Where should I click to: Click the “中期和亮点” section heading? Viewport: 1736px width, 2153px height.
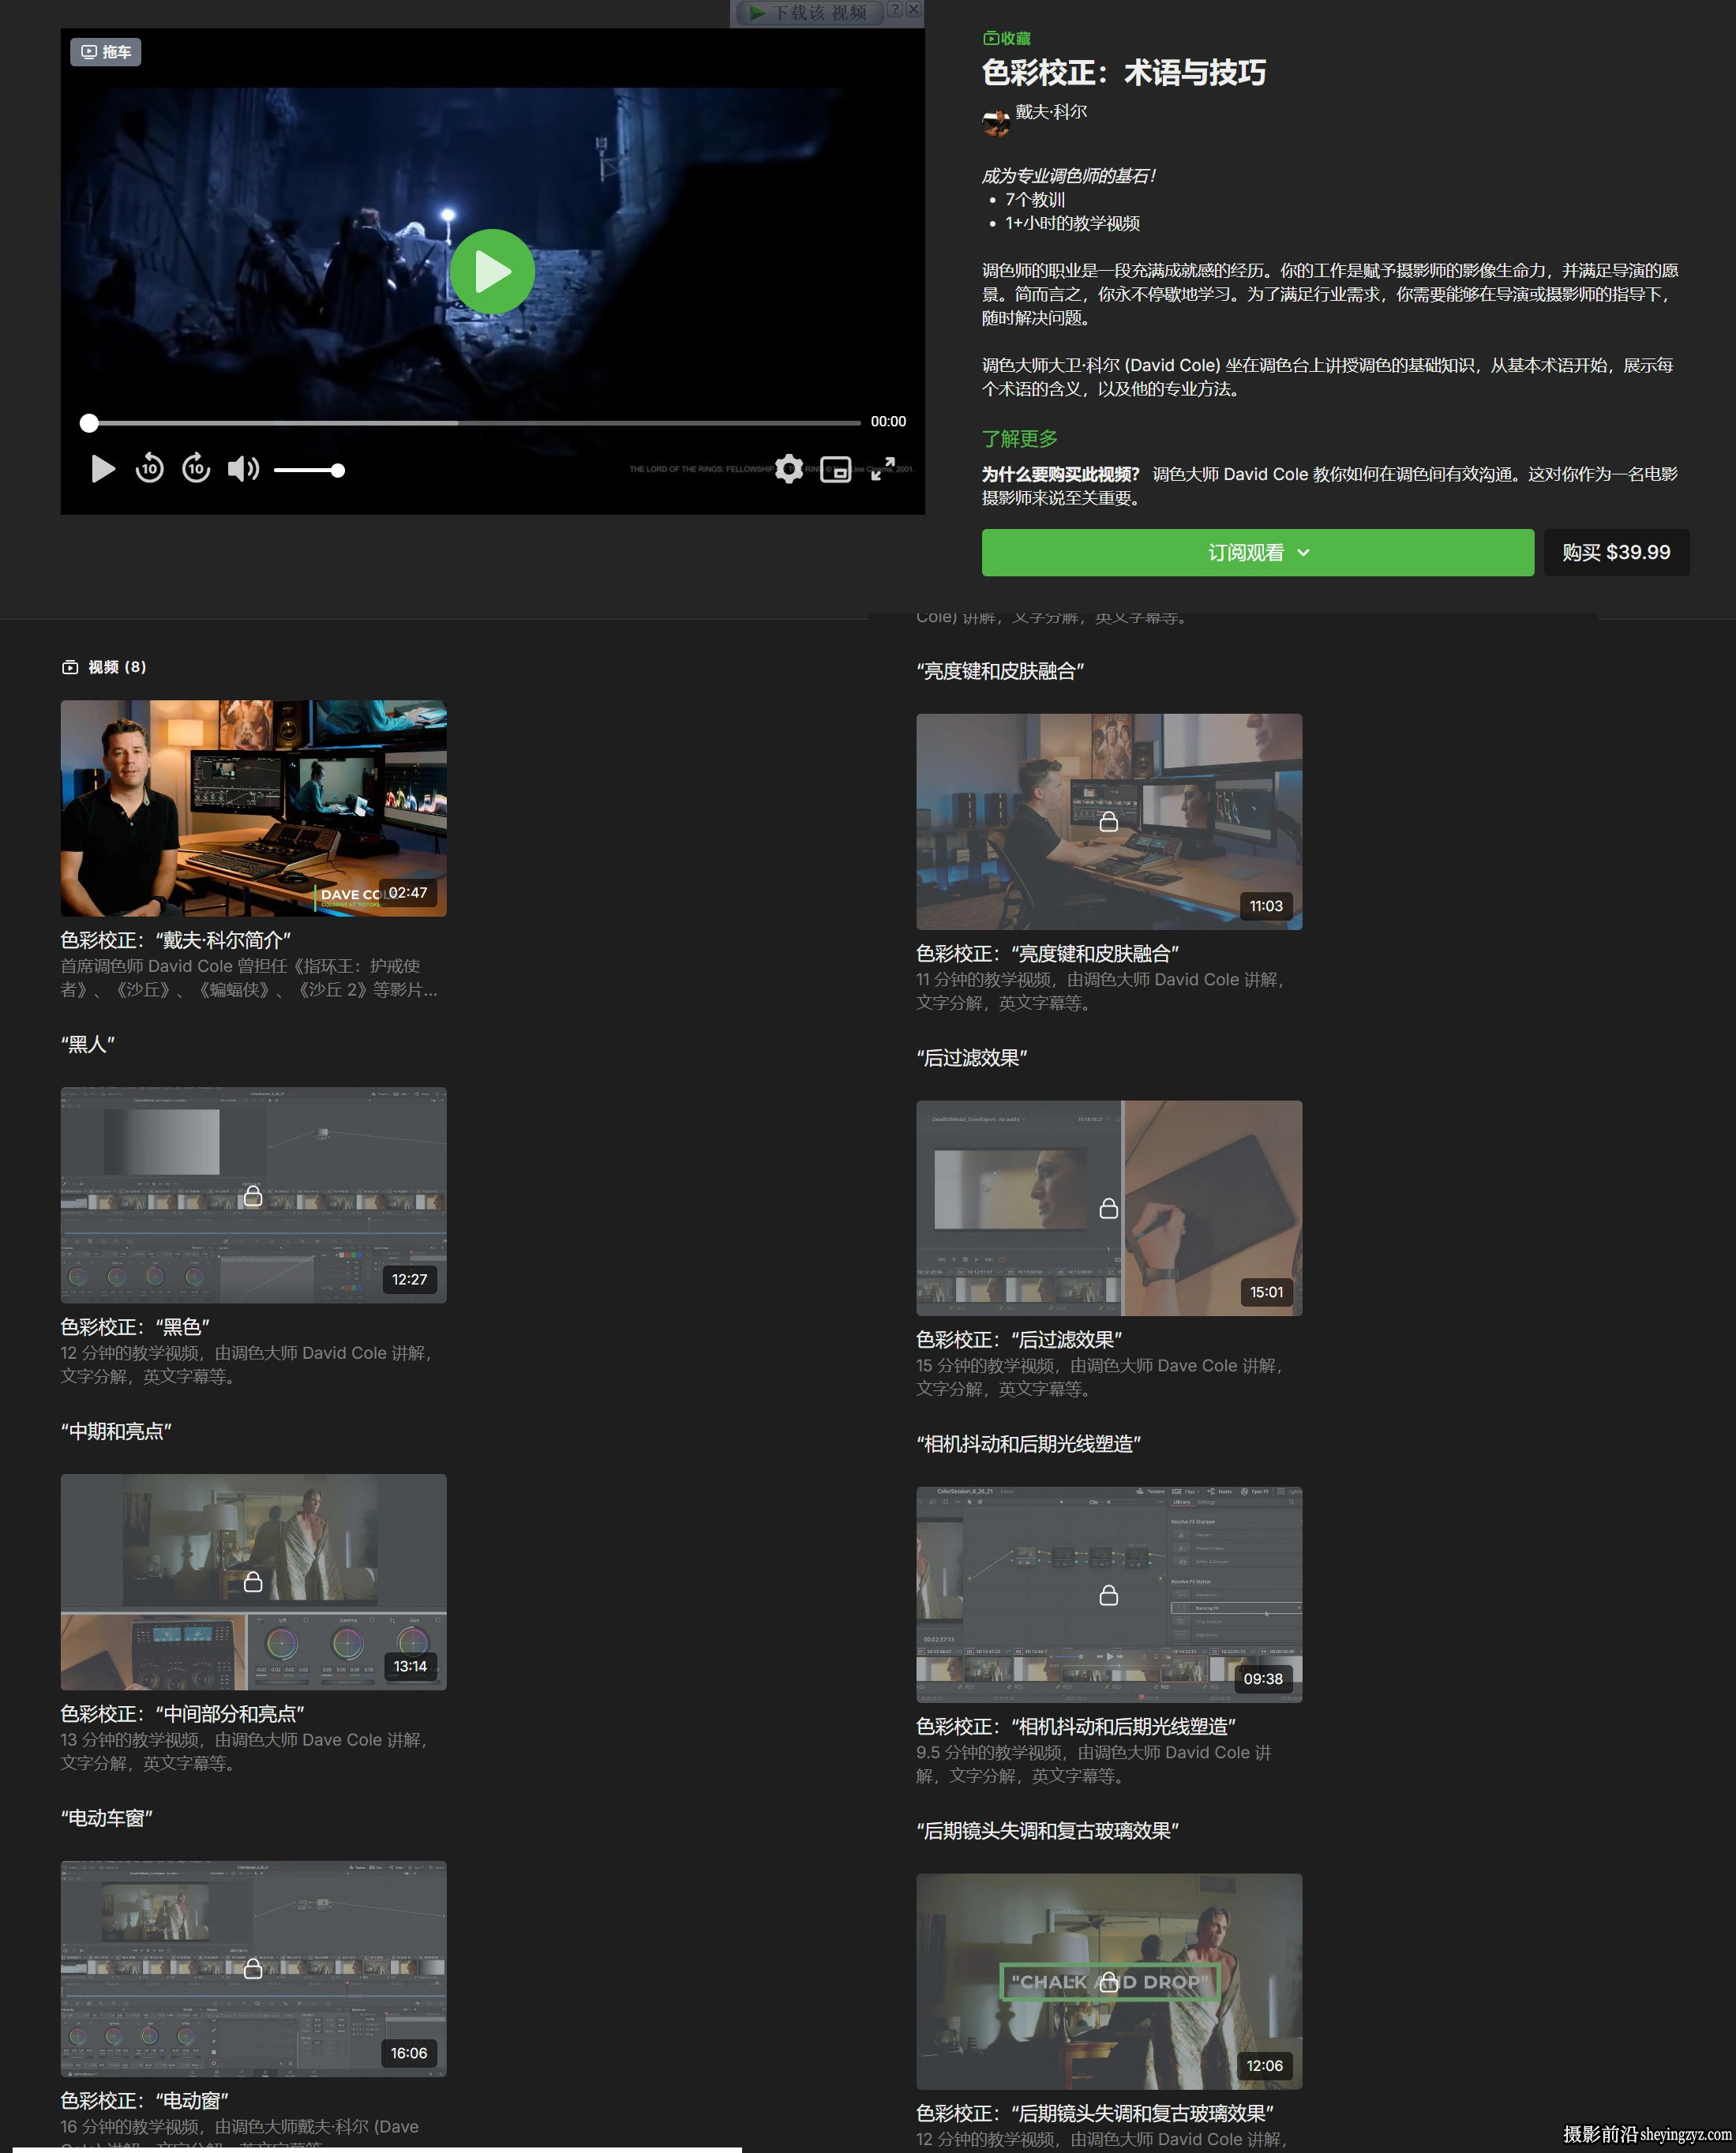pos(116,1431)
